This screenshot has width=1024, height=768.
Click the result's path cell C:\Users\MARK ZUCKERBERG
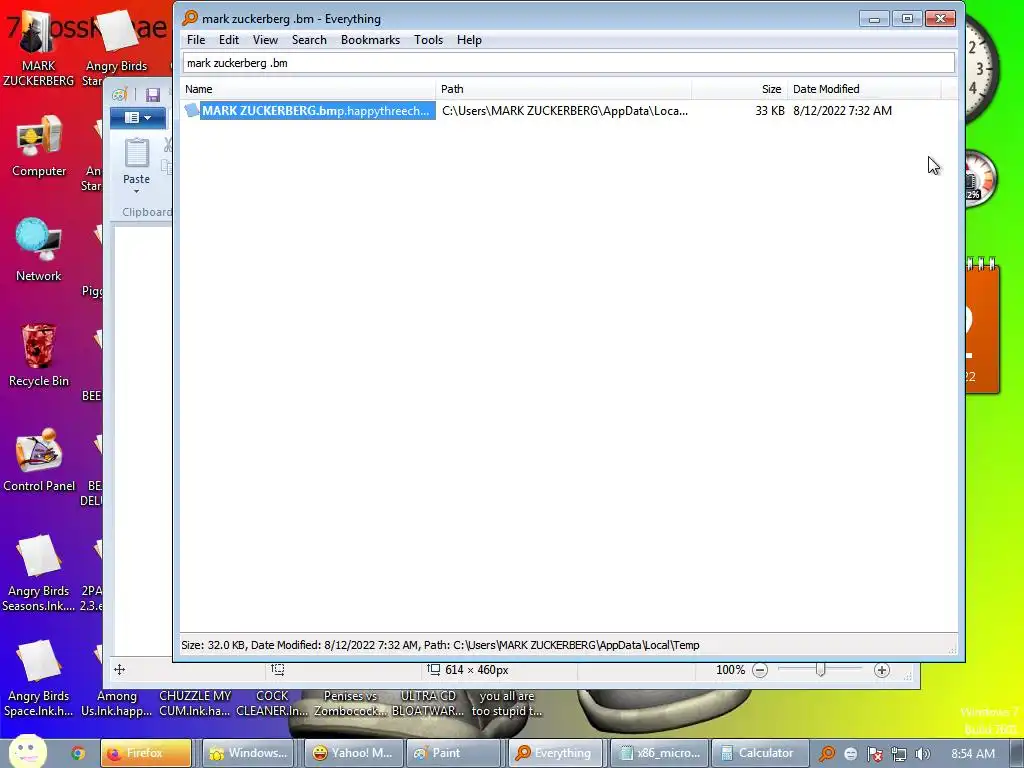(x=564, y=111)
